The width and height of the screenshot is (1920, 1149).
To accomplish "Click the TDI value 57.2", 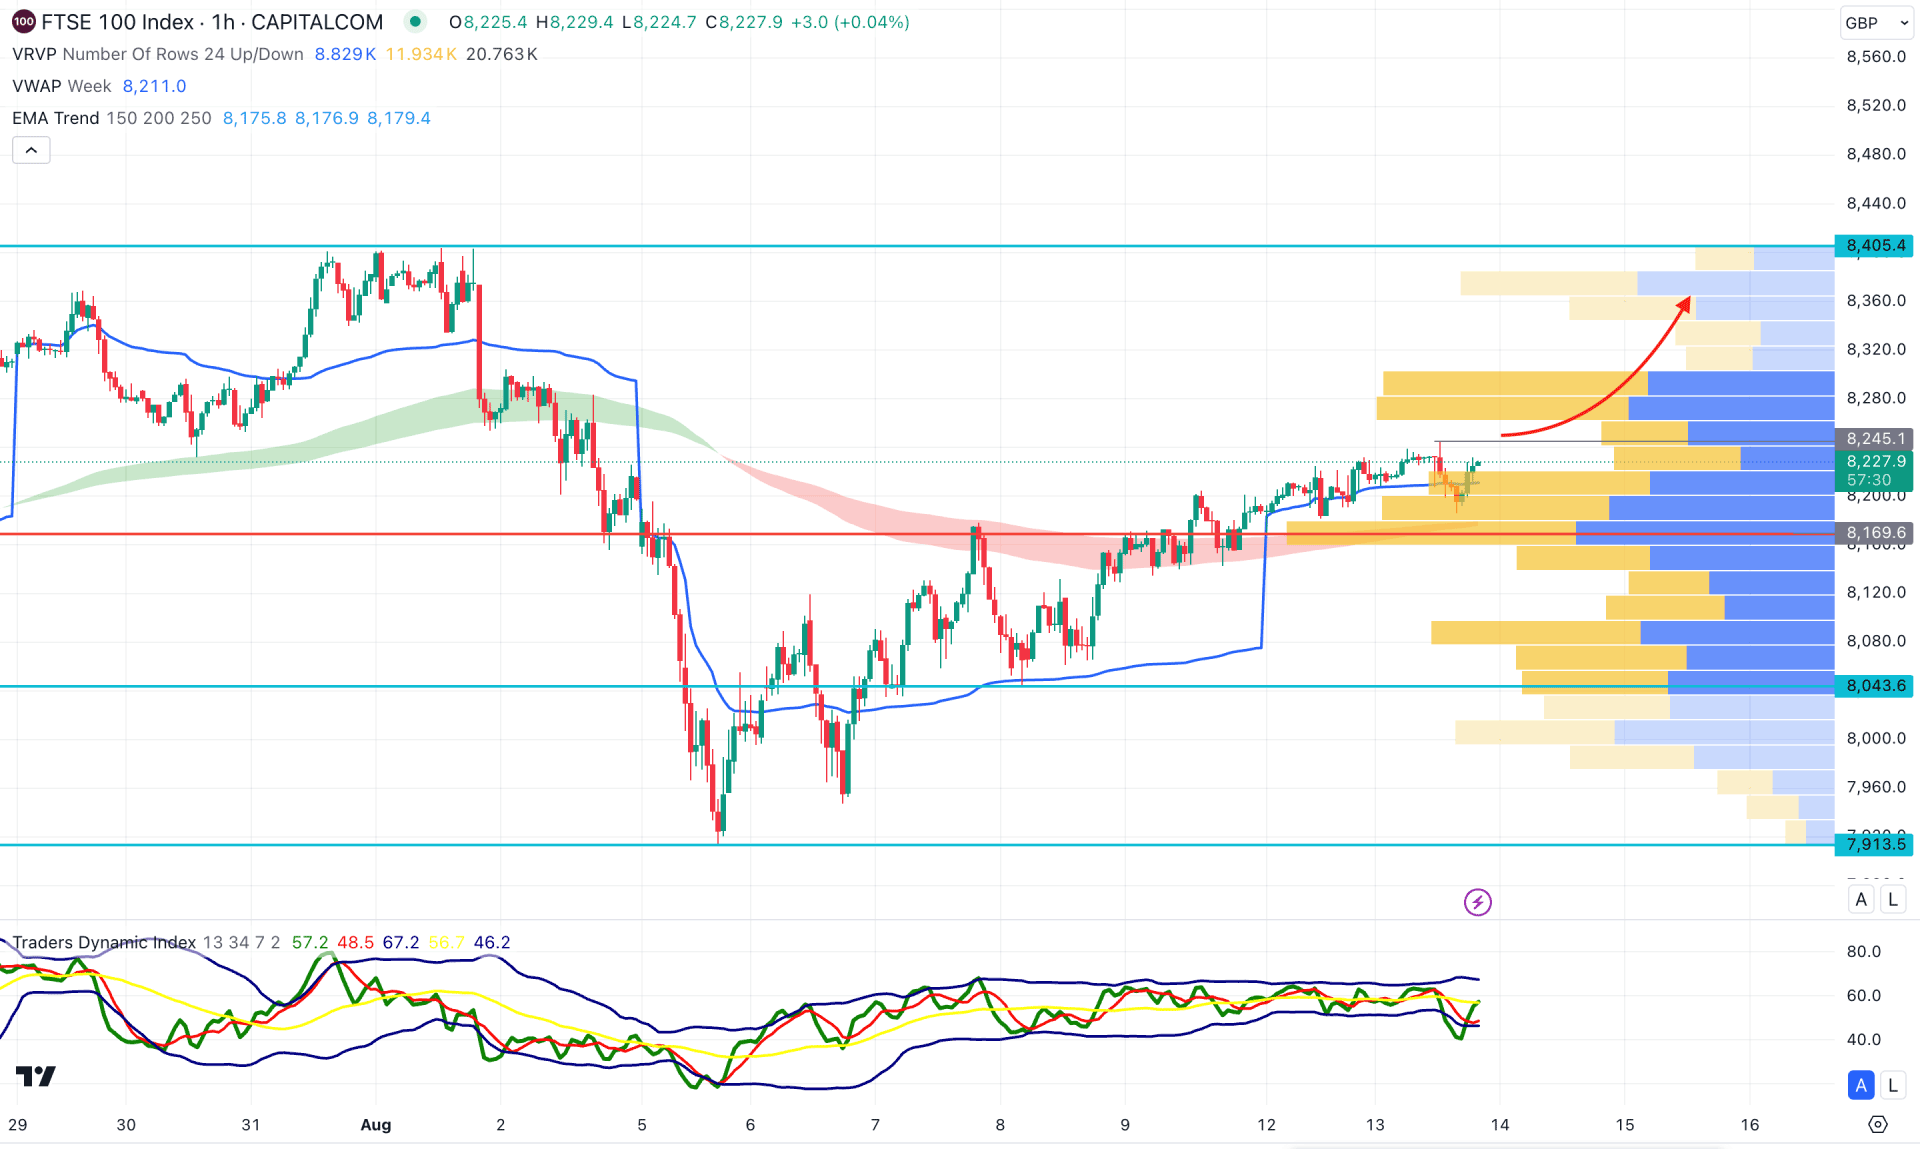I will (x=309, y=942).
